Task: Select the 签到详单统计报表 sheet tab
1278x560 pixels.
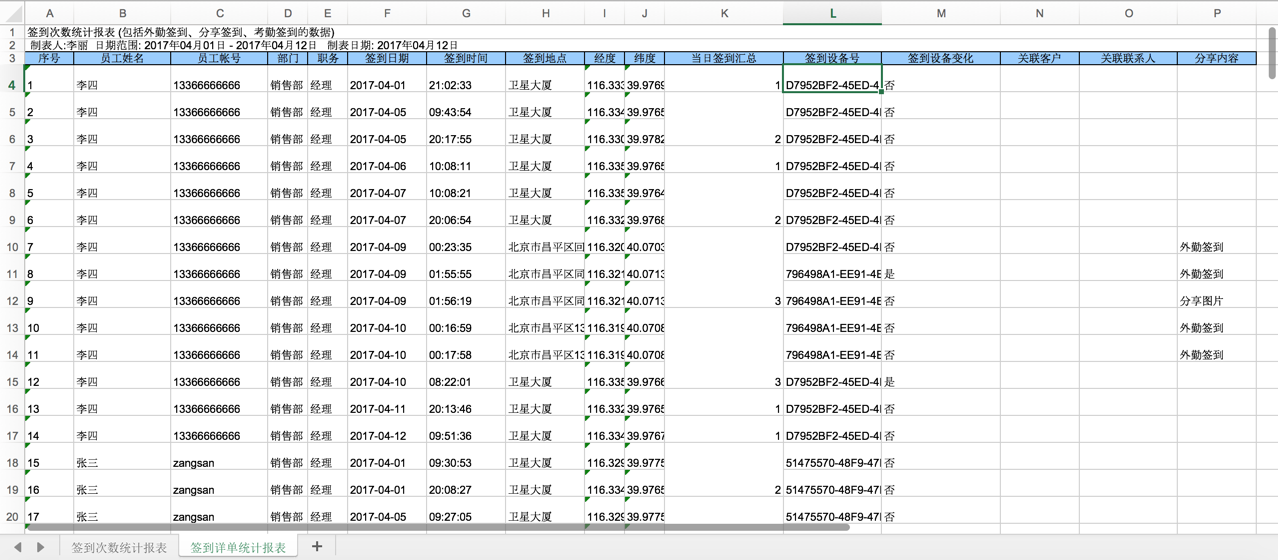Action: coord(238,547)
